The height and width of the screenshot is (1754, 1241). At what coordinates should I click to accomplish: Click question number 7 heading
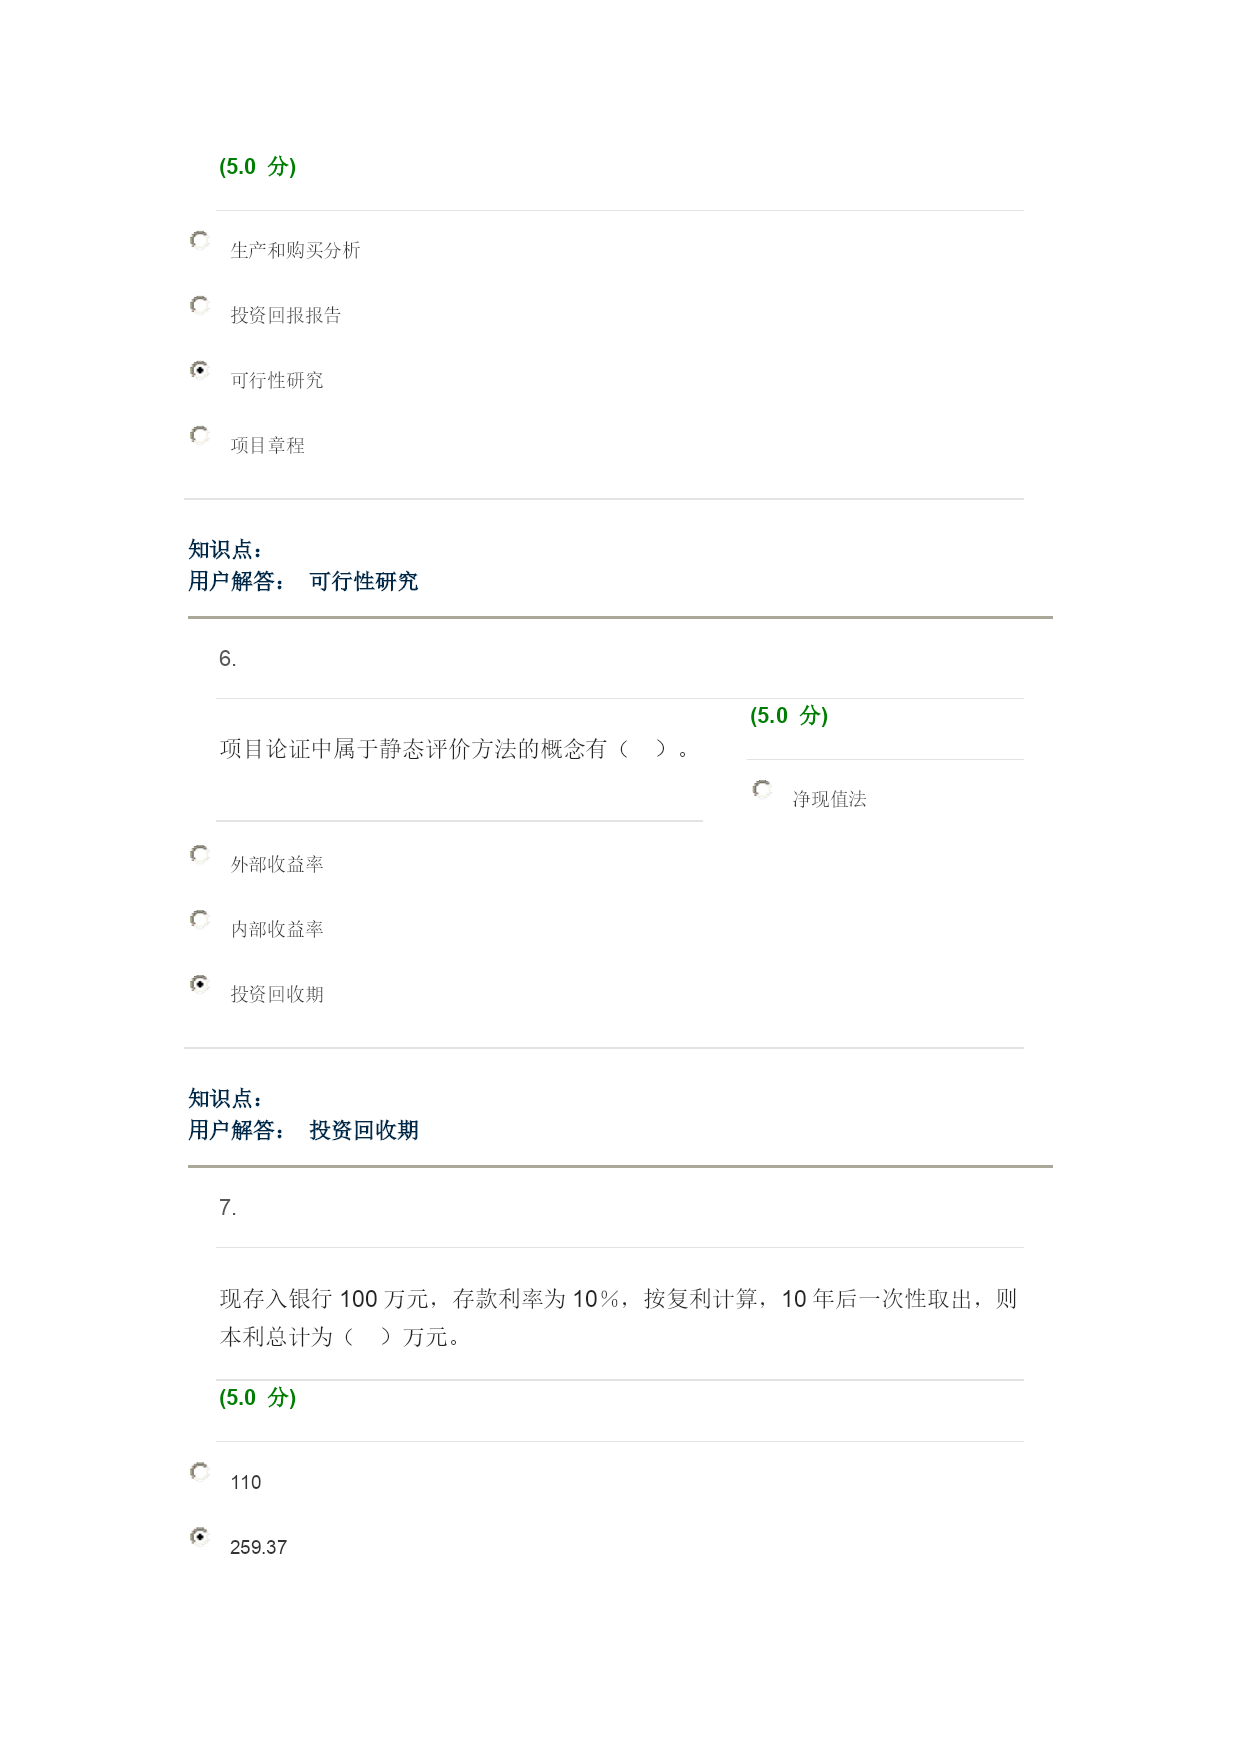(x=228, y=1207)
